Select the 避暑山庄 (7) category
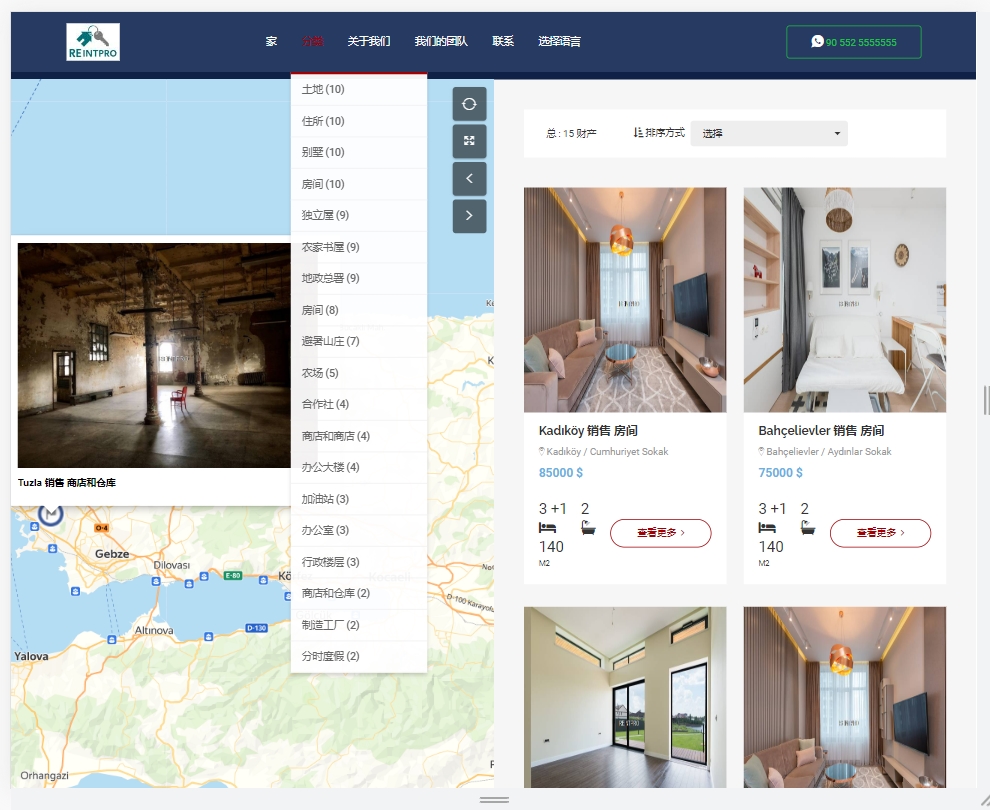 (x=359, y=342)
